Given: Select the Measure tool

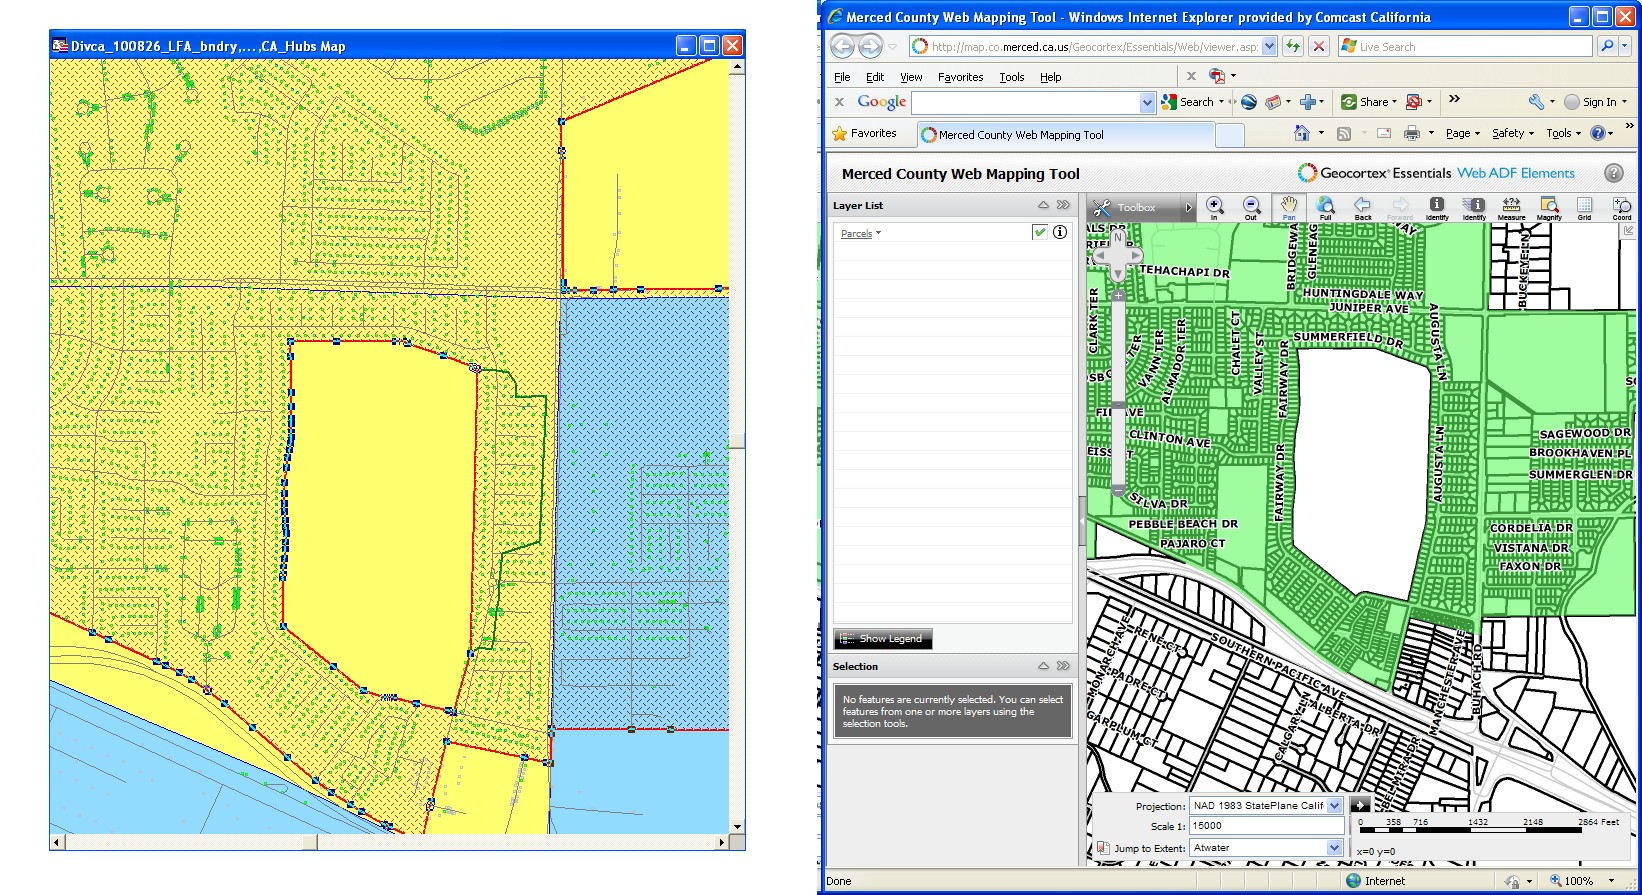Looking at the screenshot, I should pos(1511,207).
